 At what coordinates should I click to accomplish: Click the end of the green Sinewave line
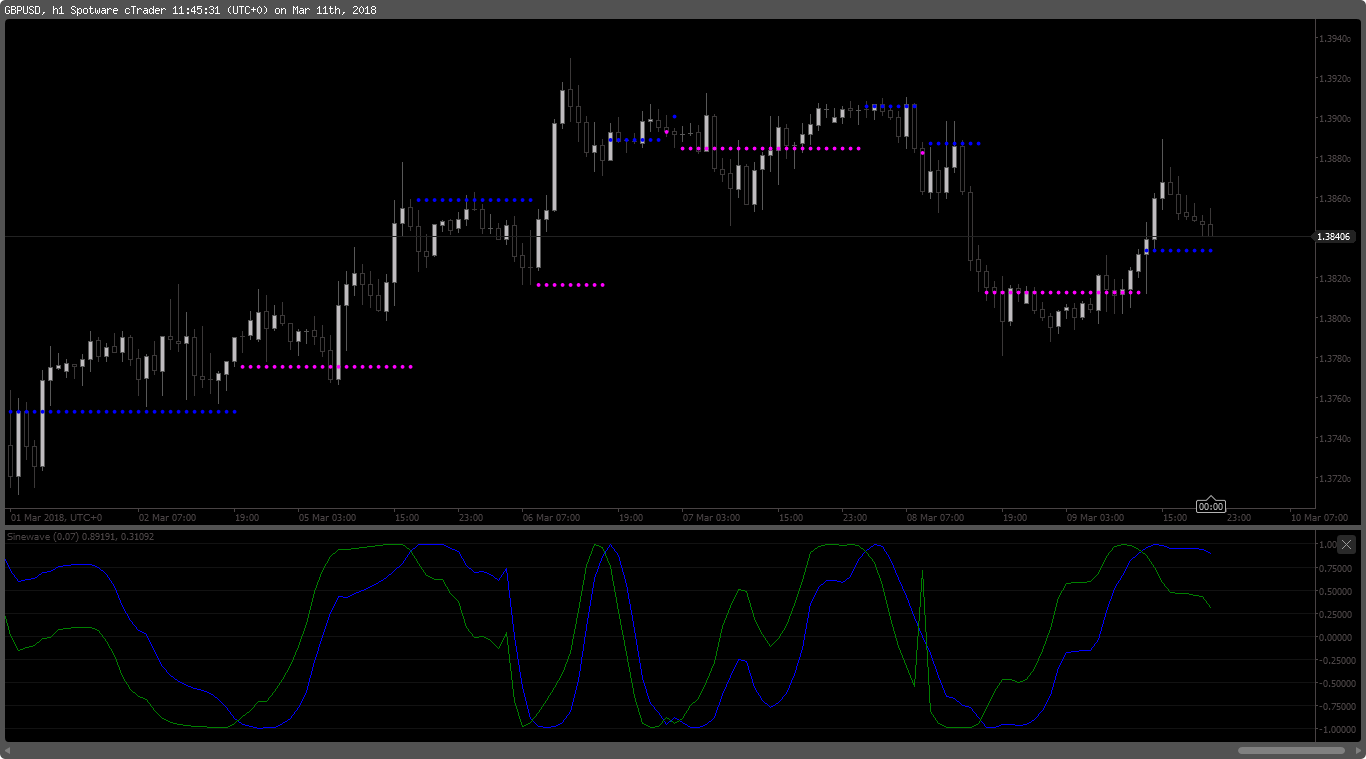[x=1210, y=606]
